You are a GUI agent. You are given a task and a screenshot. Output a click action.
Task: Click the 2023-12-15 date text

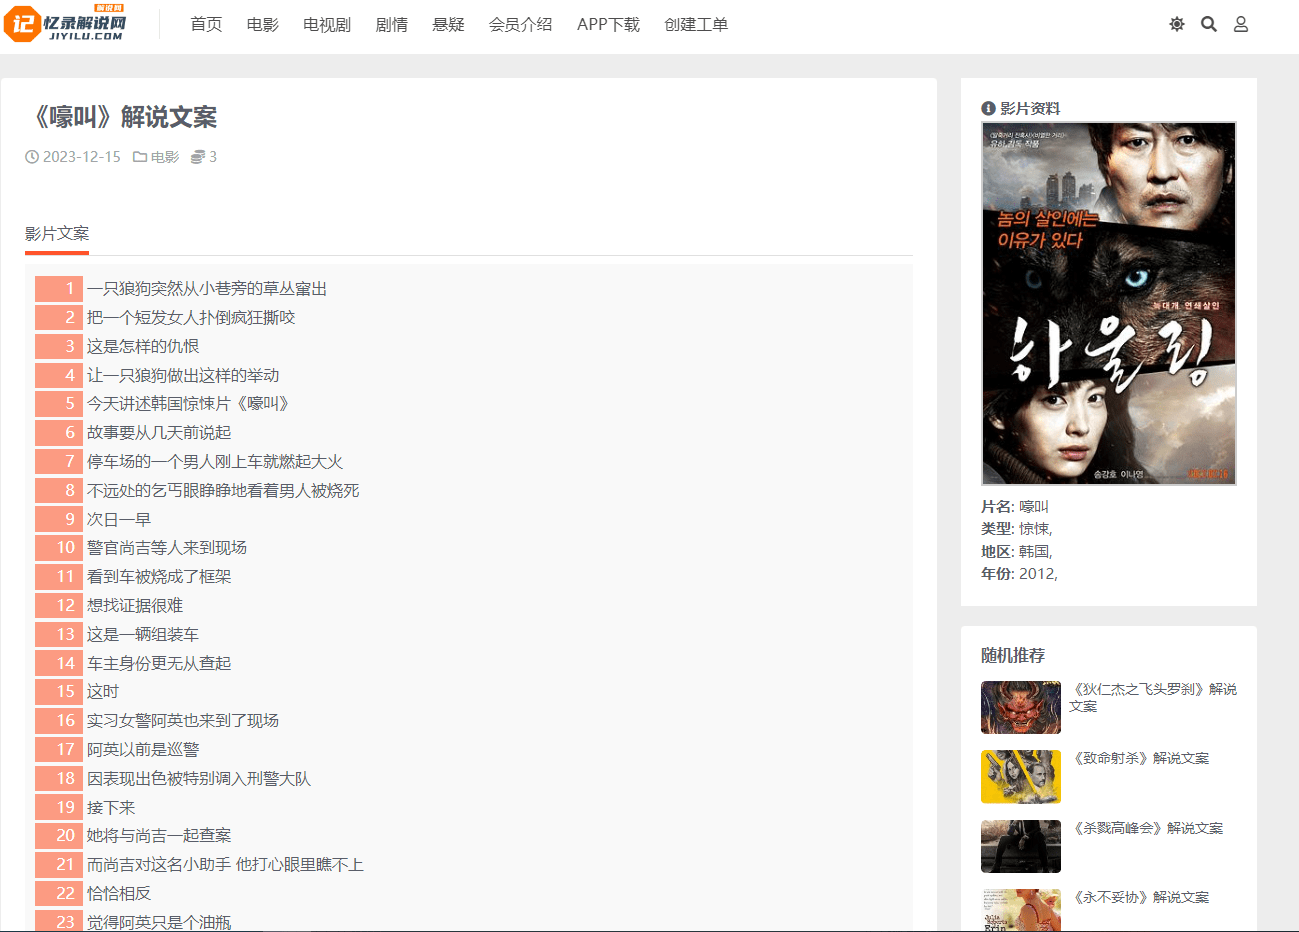tap(81, 157)
